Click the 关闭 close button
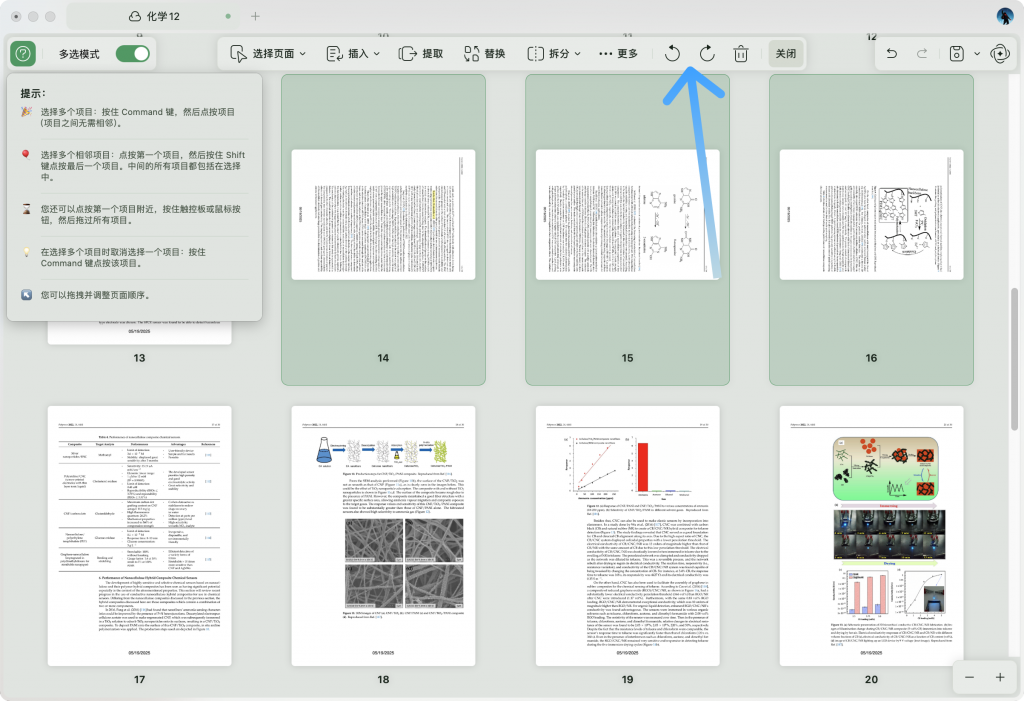 pyautogui.click(x=786, y=54)
